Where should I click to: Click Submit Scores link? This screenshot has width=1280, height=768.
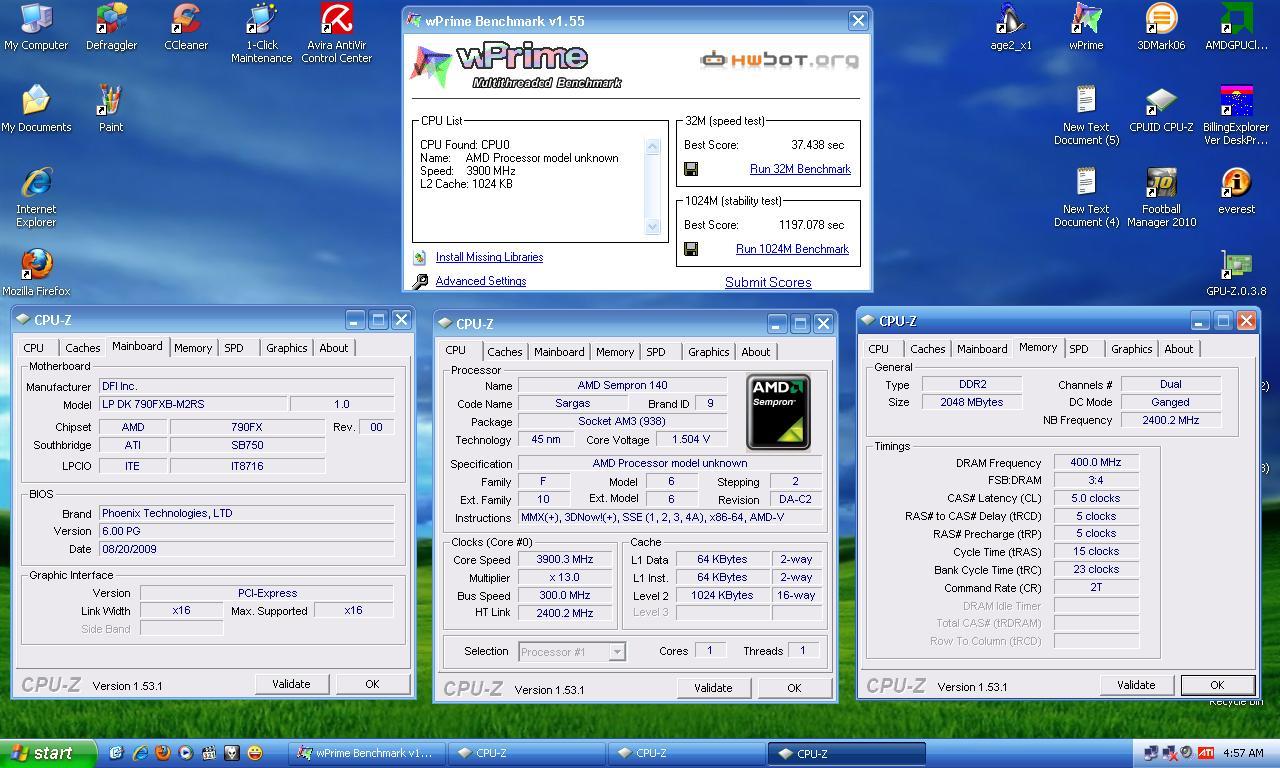[x=768, y=282]
